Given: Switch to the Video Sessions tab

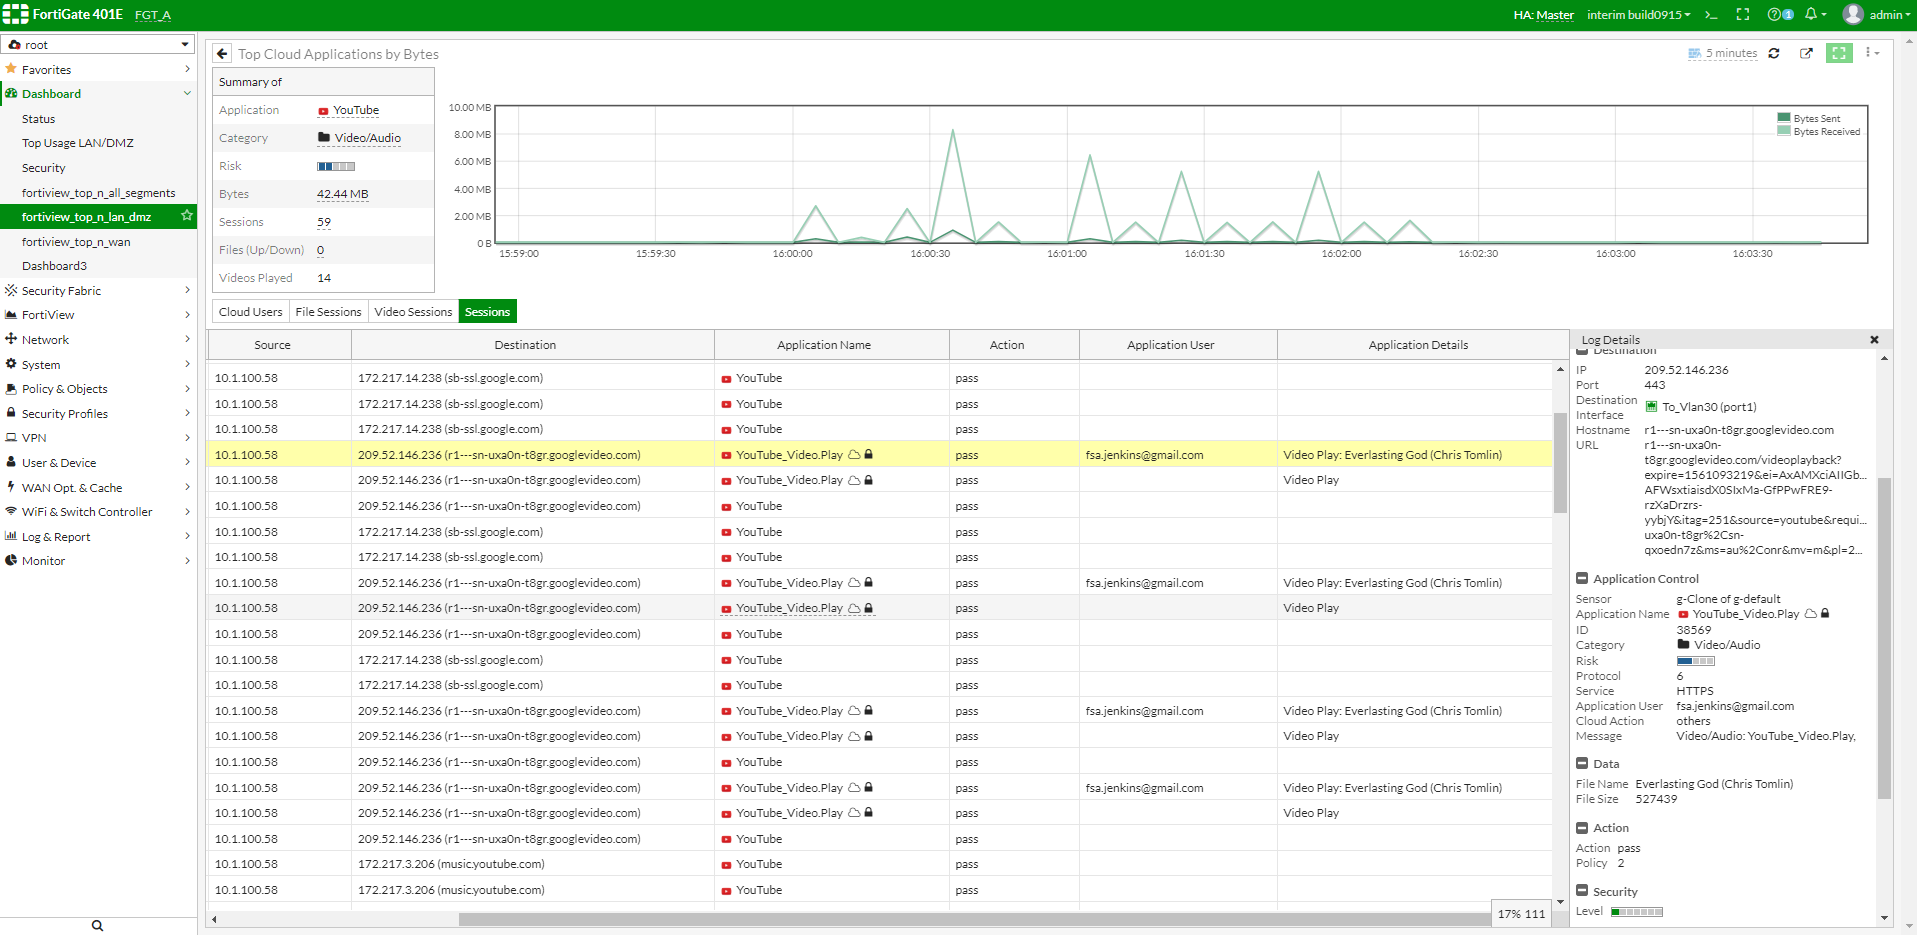Looking at the screenshot, I should (x=413, y=312).
